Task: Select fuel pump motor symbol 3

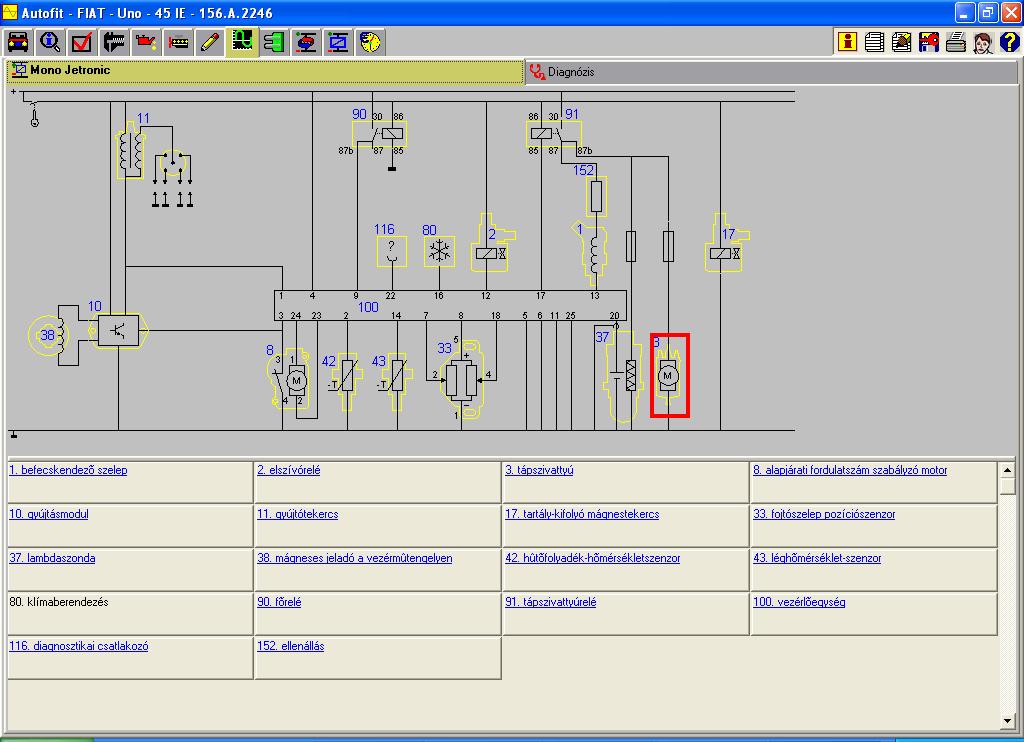Action: (x=669, y=376)
